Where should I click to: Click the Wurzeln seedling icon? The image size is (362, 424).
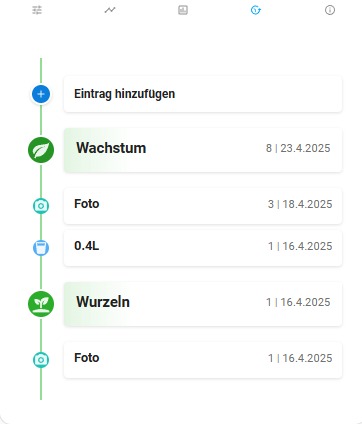tap(41, 304)
